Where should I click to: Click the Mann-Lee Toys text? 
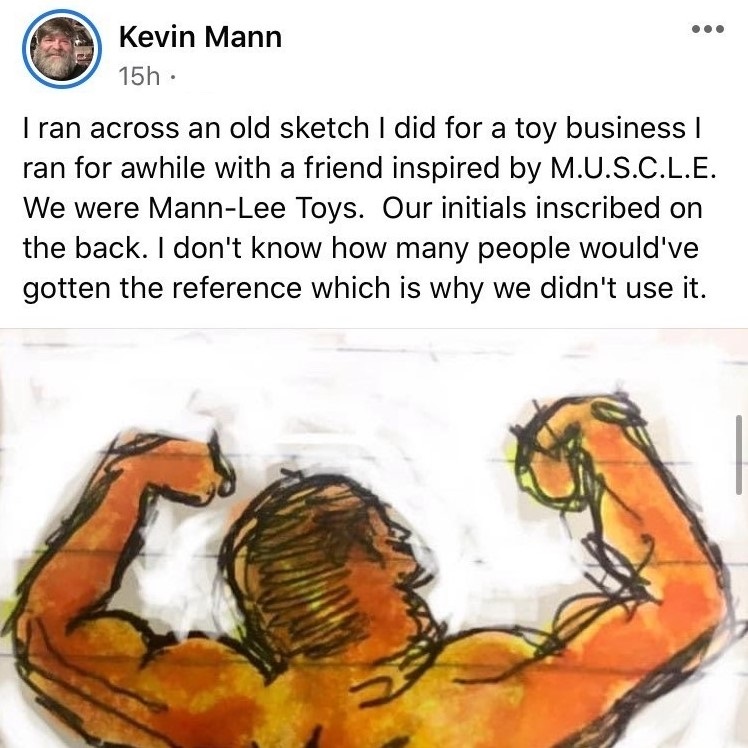(253, 208)
